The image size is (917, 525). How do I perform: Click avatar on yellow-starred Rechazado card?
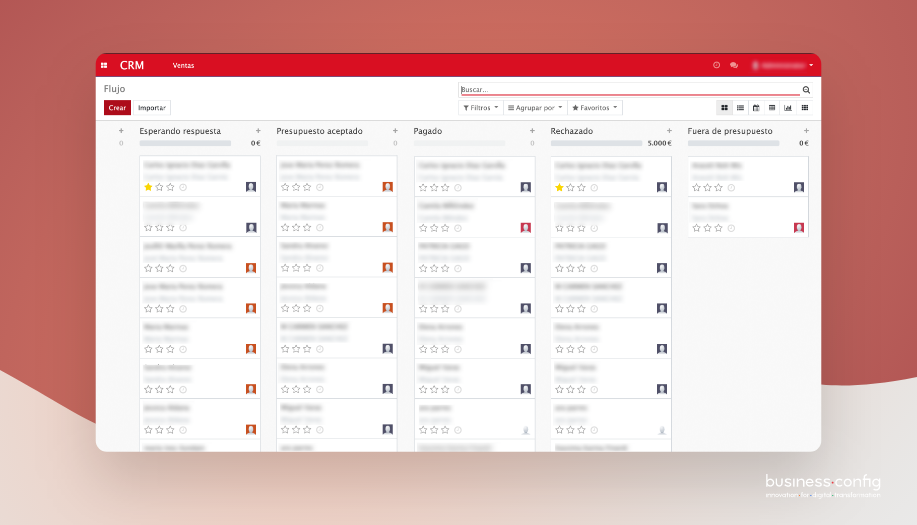point(662,187)
